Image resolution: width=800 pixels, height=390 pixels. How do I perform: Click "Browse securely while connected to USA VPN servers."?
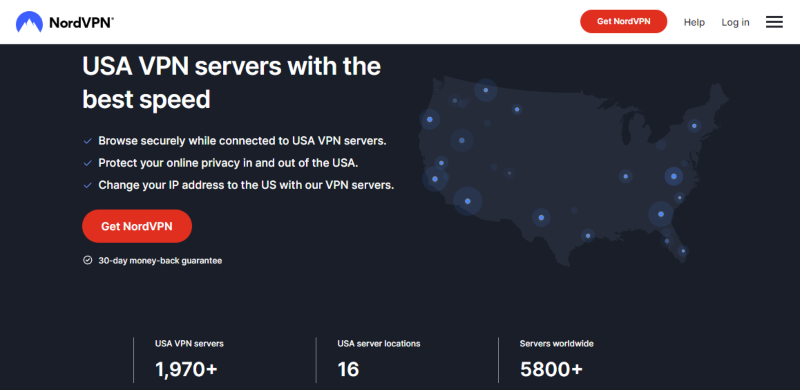[242, 141]
